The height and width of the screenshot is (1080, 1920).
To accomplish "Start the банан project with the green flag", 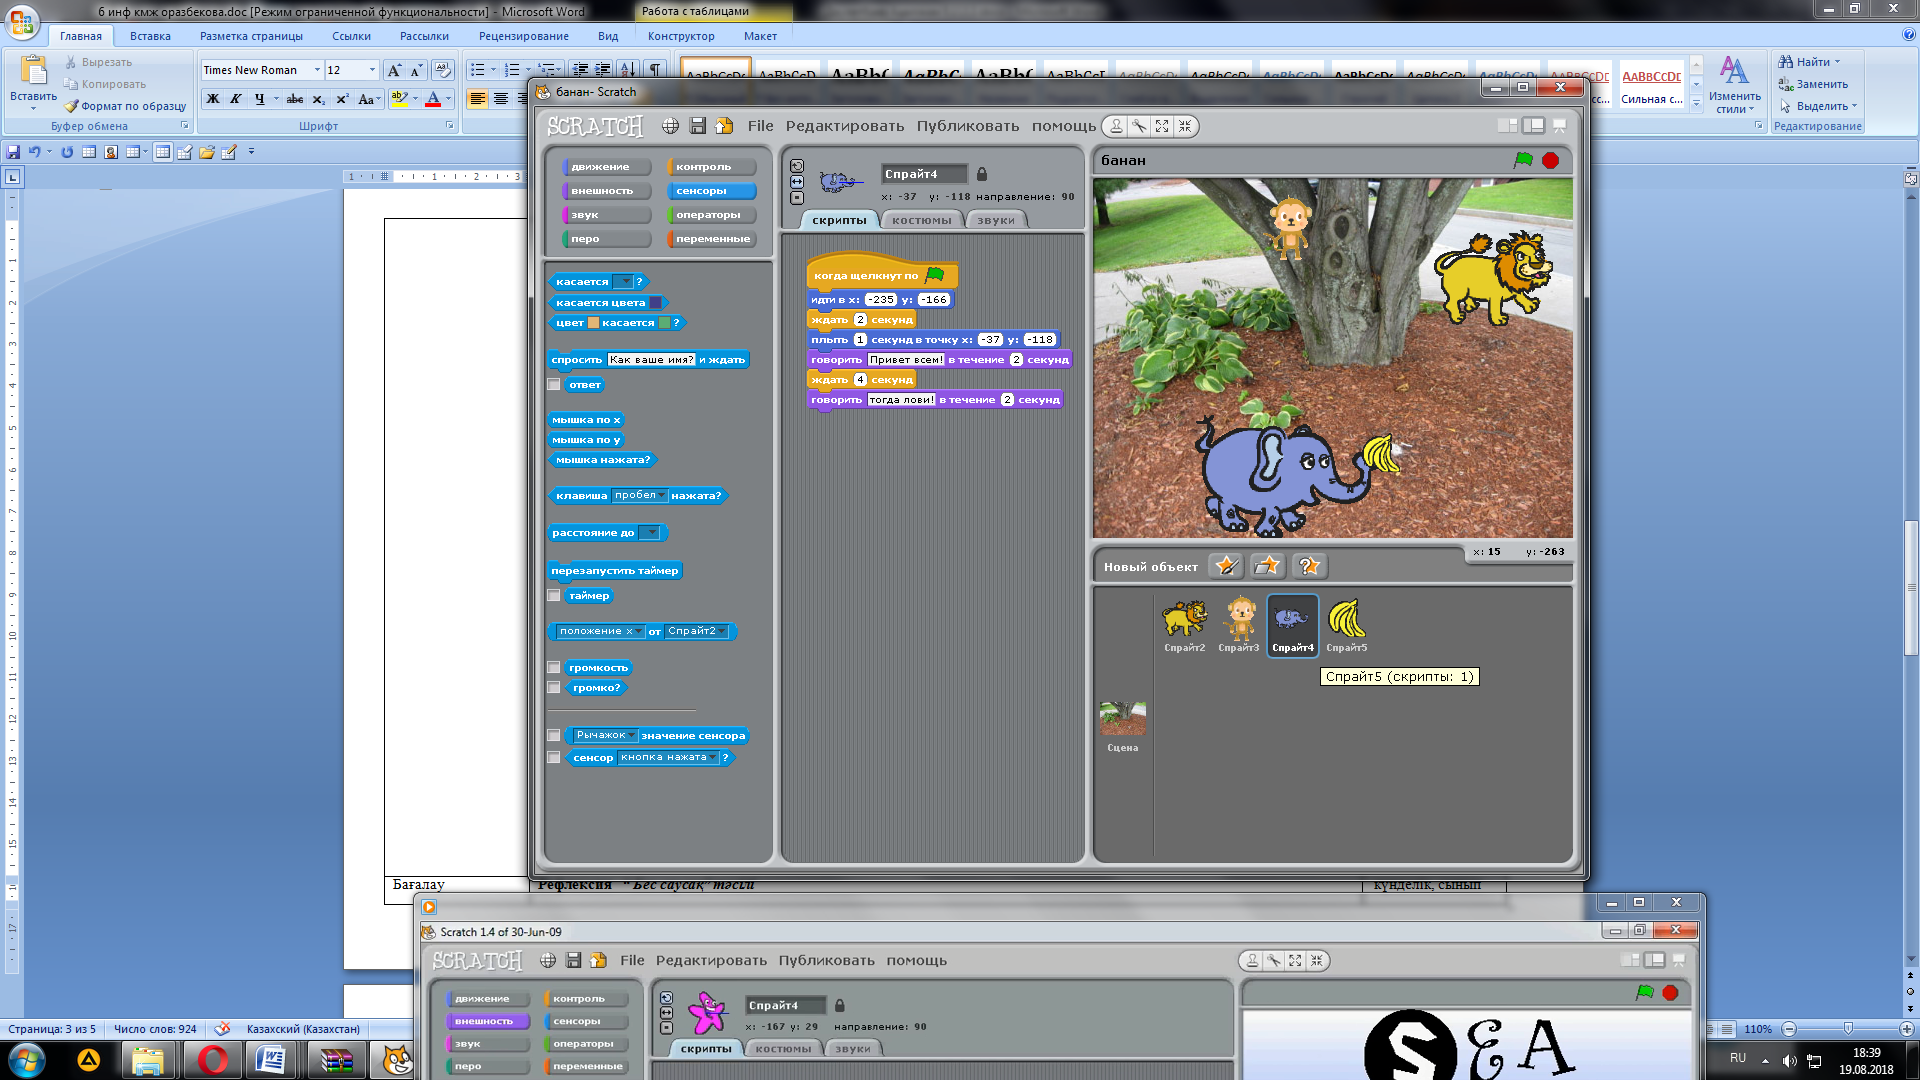I will click(1523, 160).
